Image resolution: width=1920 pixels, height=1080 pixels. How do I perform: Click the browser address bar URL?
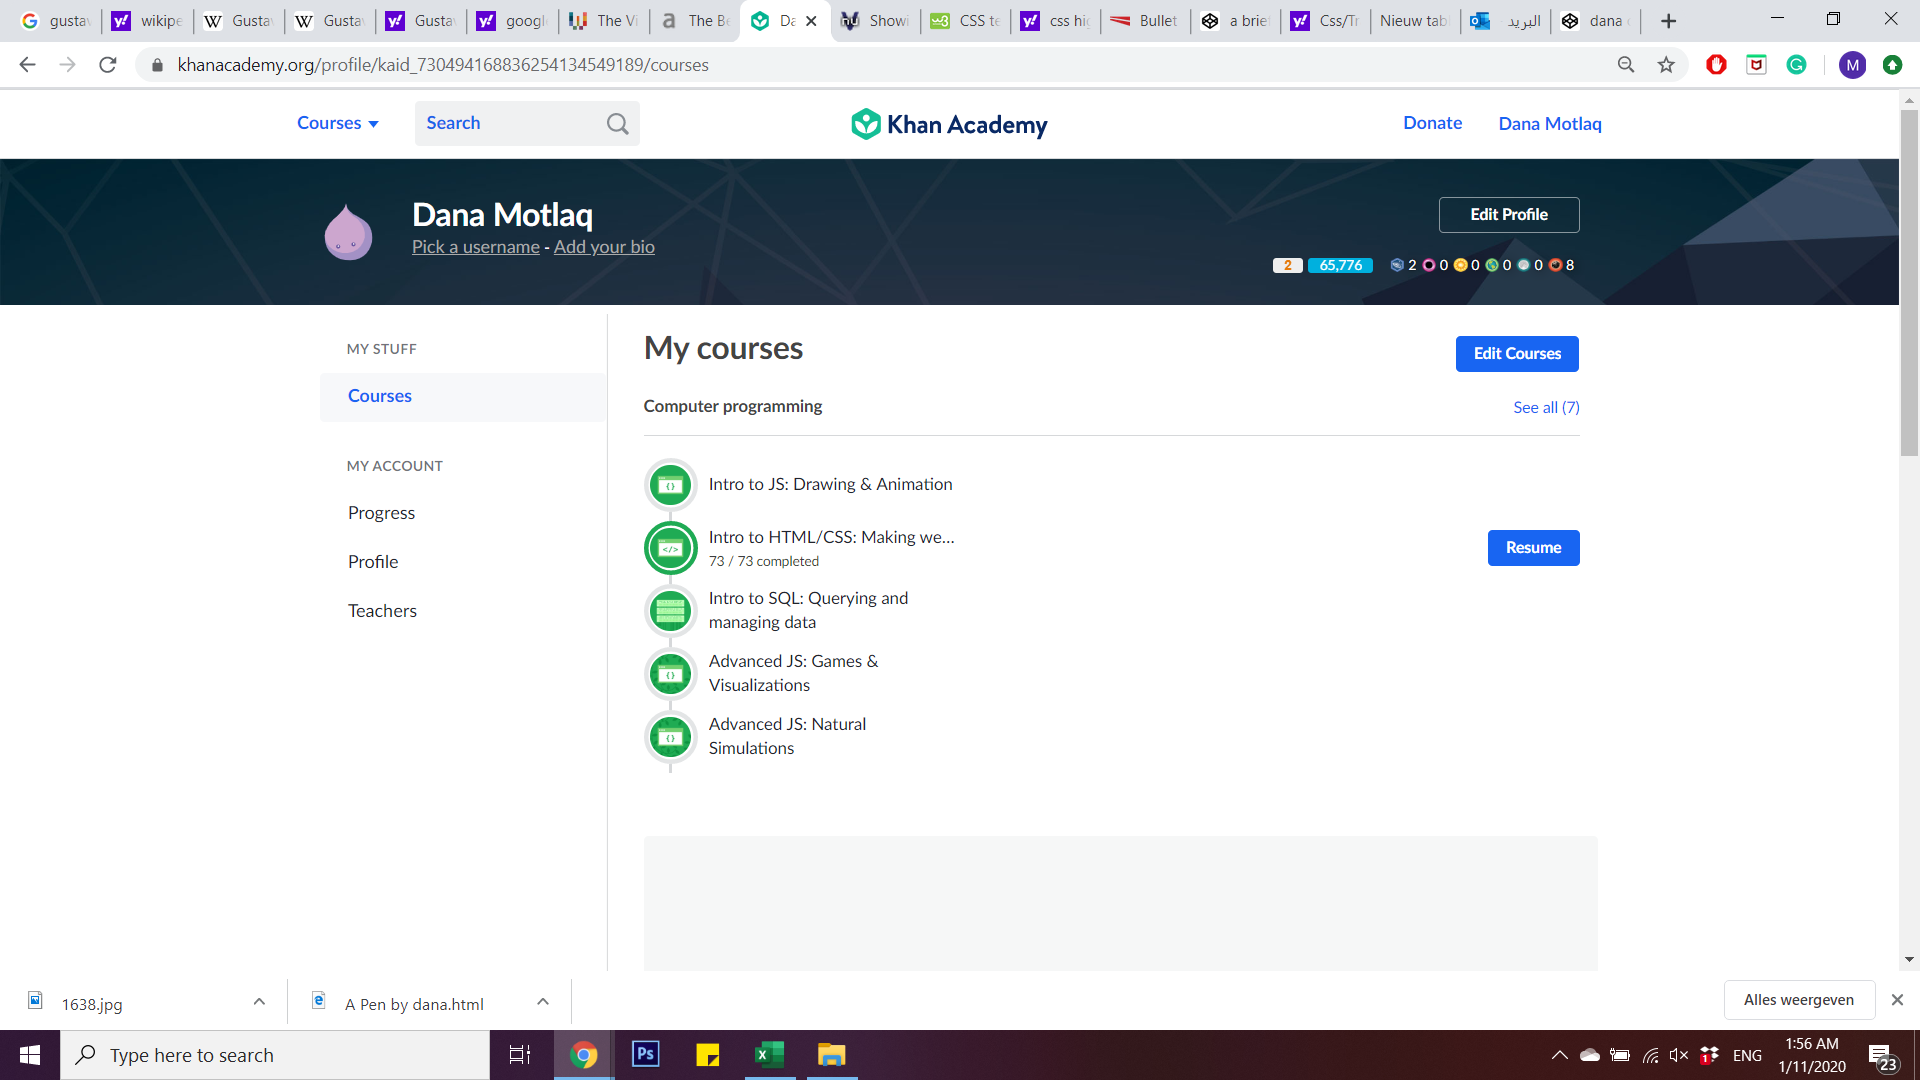443,65
